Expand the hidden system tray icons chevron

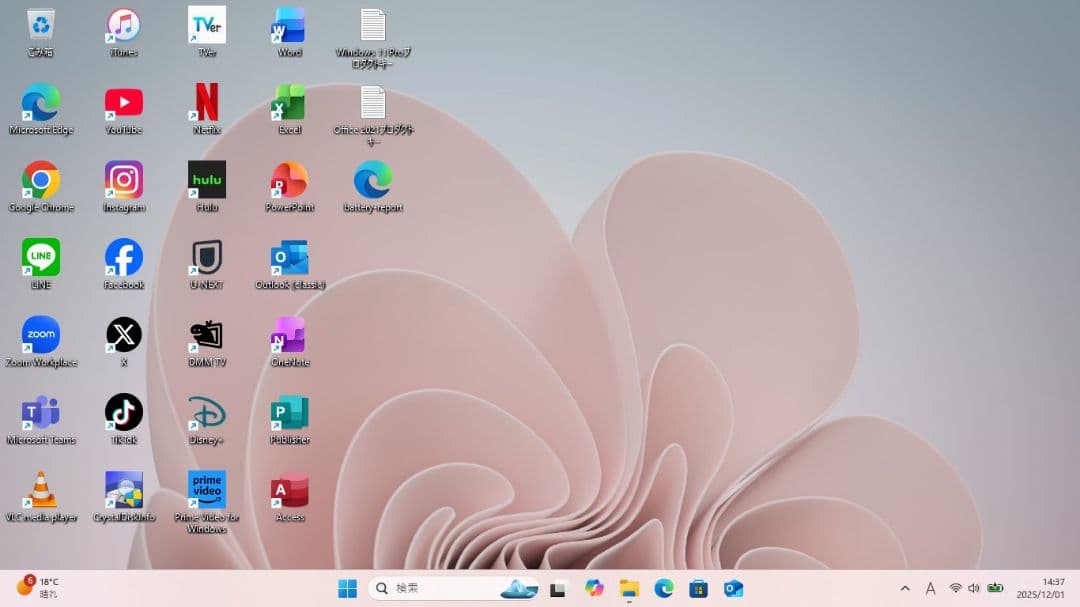tap(905, 588)
